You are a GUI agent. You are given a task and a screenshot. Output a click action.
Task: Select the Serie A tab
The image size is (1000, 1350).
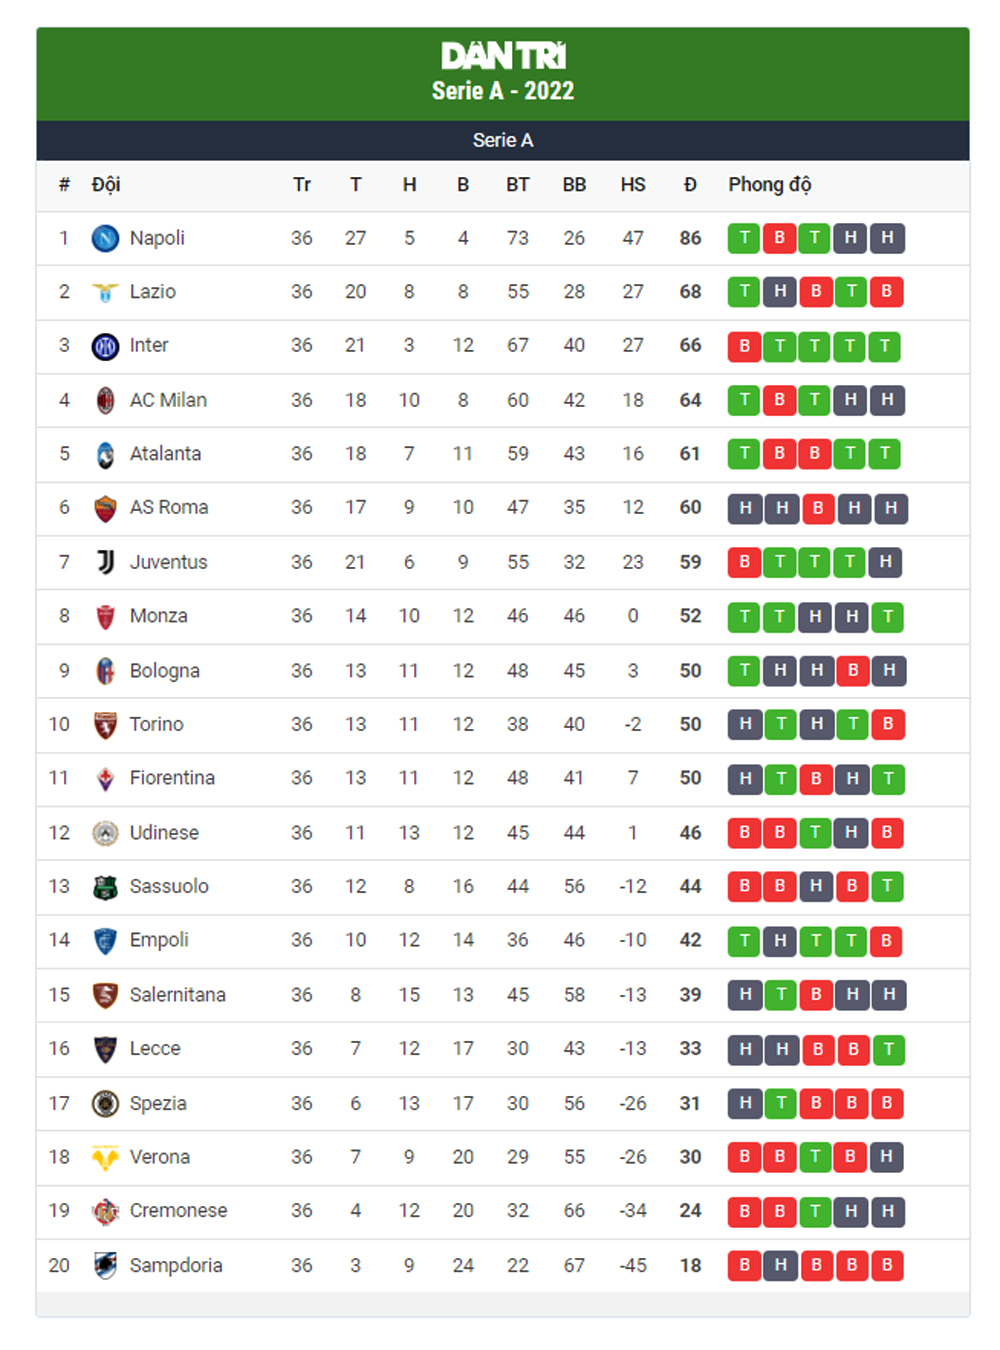(x=503, y=140)
